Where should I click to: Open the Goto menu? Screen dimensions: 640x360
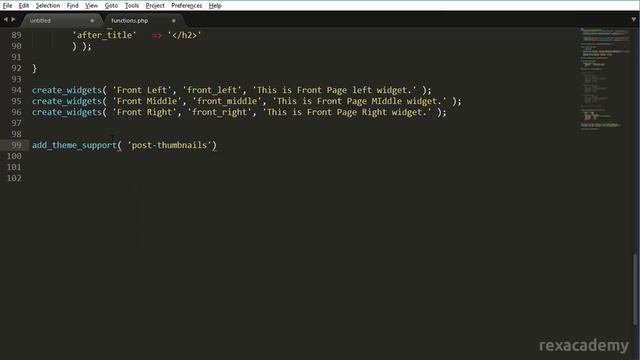pyautogui.click(x=111, y=6)
